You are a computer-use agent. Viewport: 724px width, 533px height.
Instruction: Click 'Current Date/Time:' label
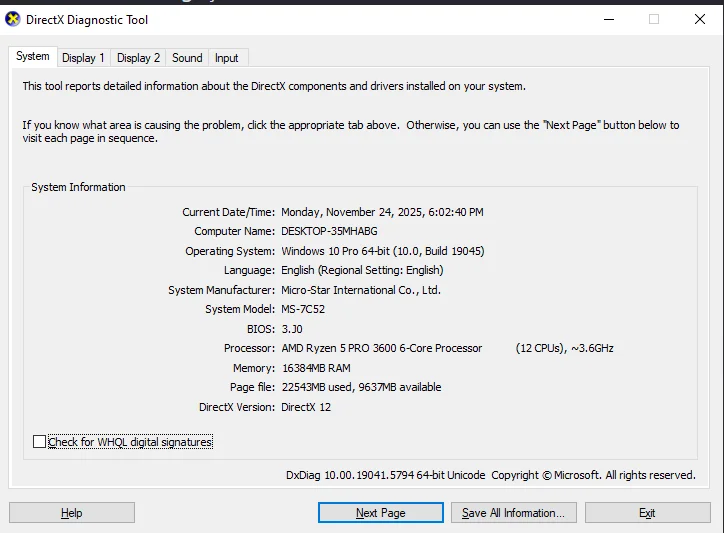point(229,212)
